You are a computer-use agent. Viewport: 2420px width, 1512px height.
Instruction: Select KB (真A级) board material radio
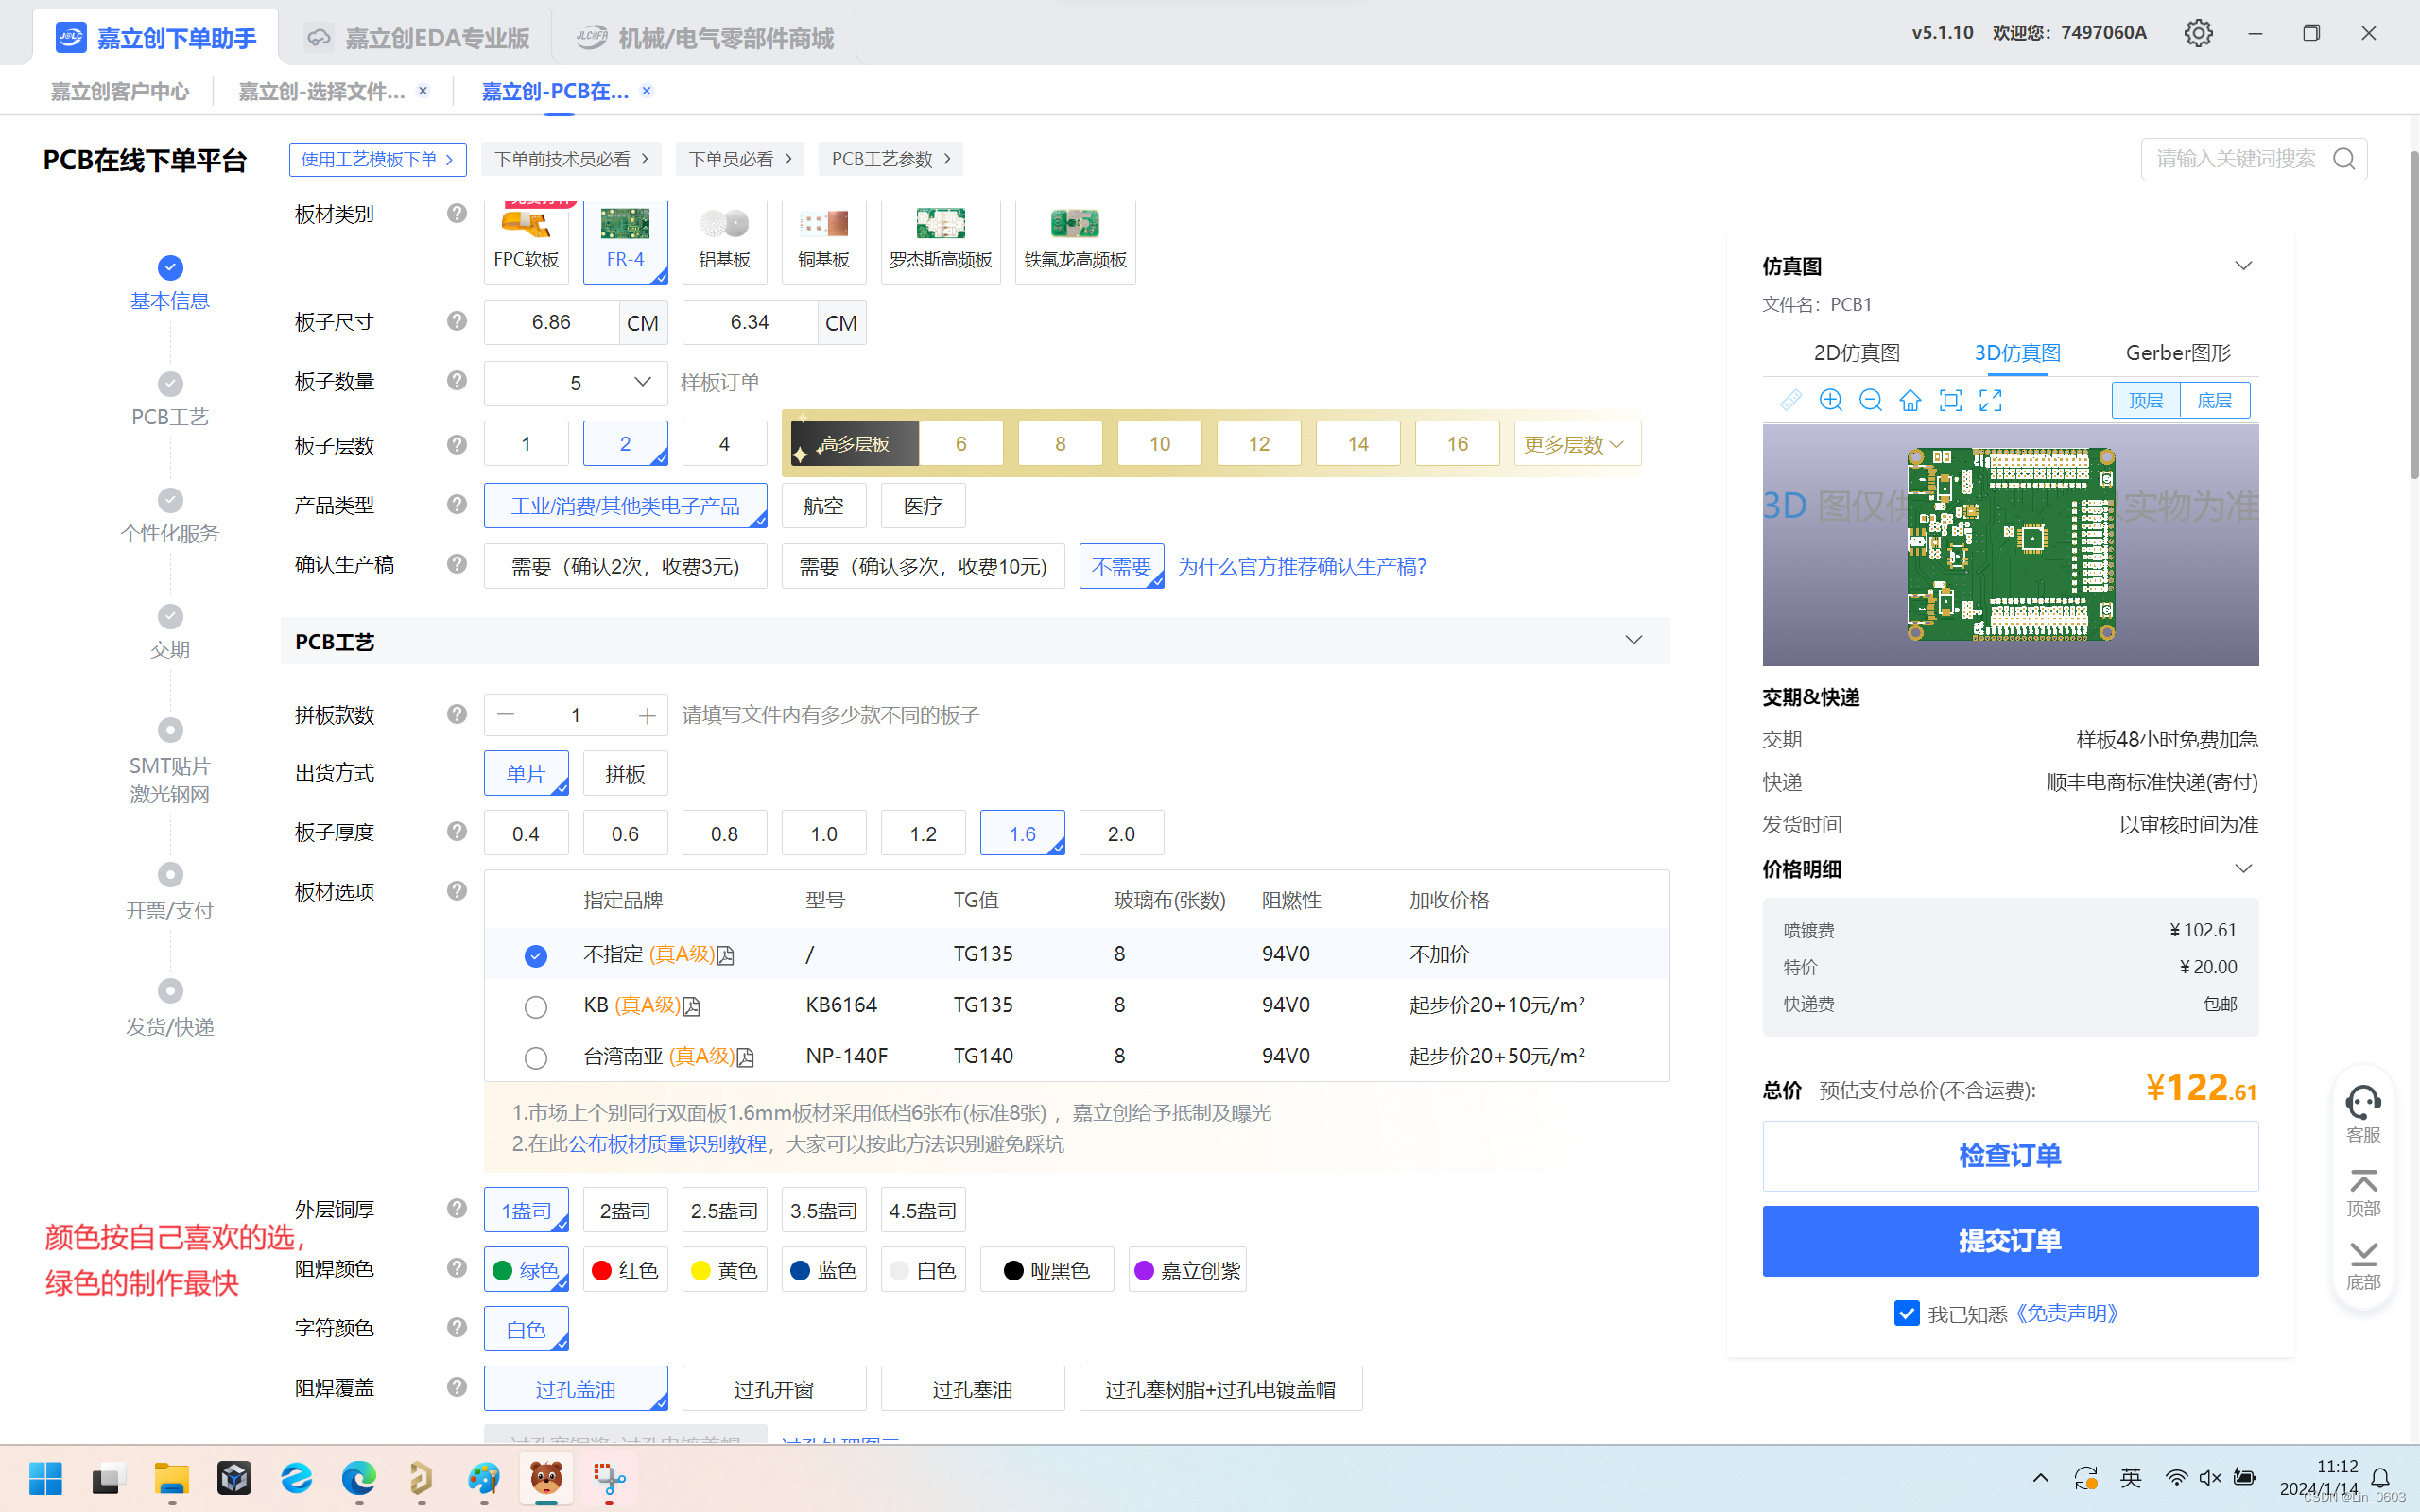coord(536,1006)
